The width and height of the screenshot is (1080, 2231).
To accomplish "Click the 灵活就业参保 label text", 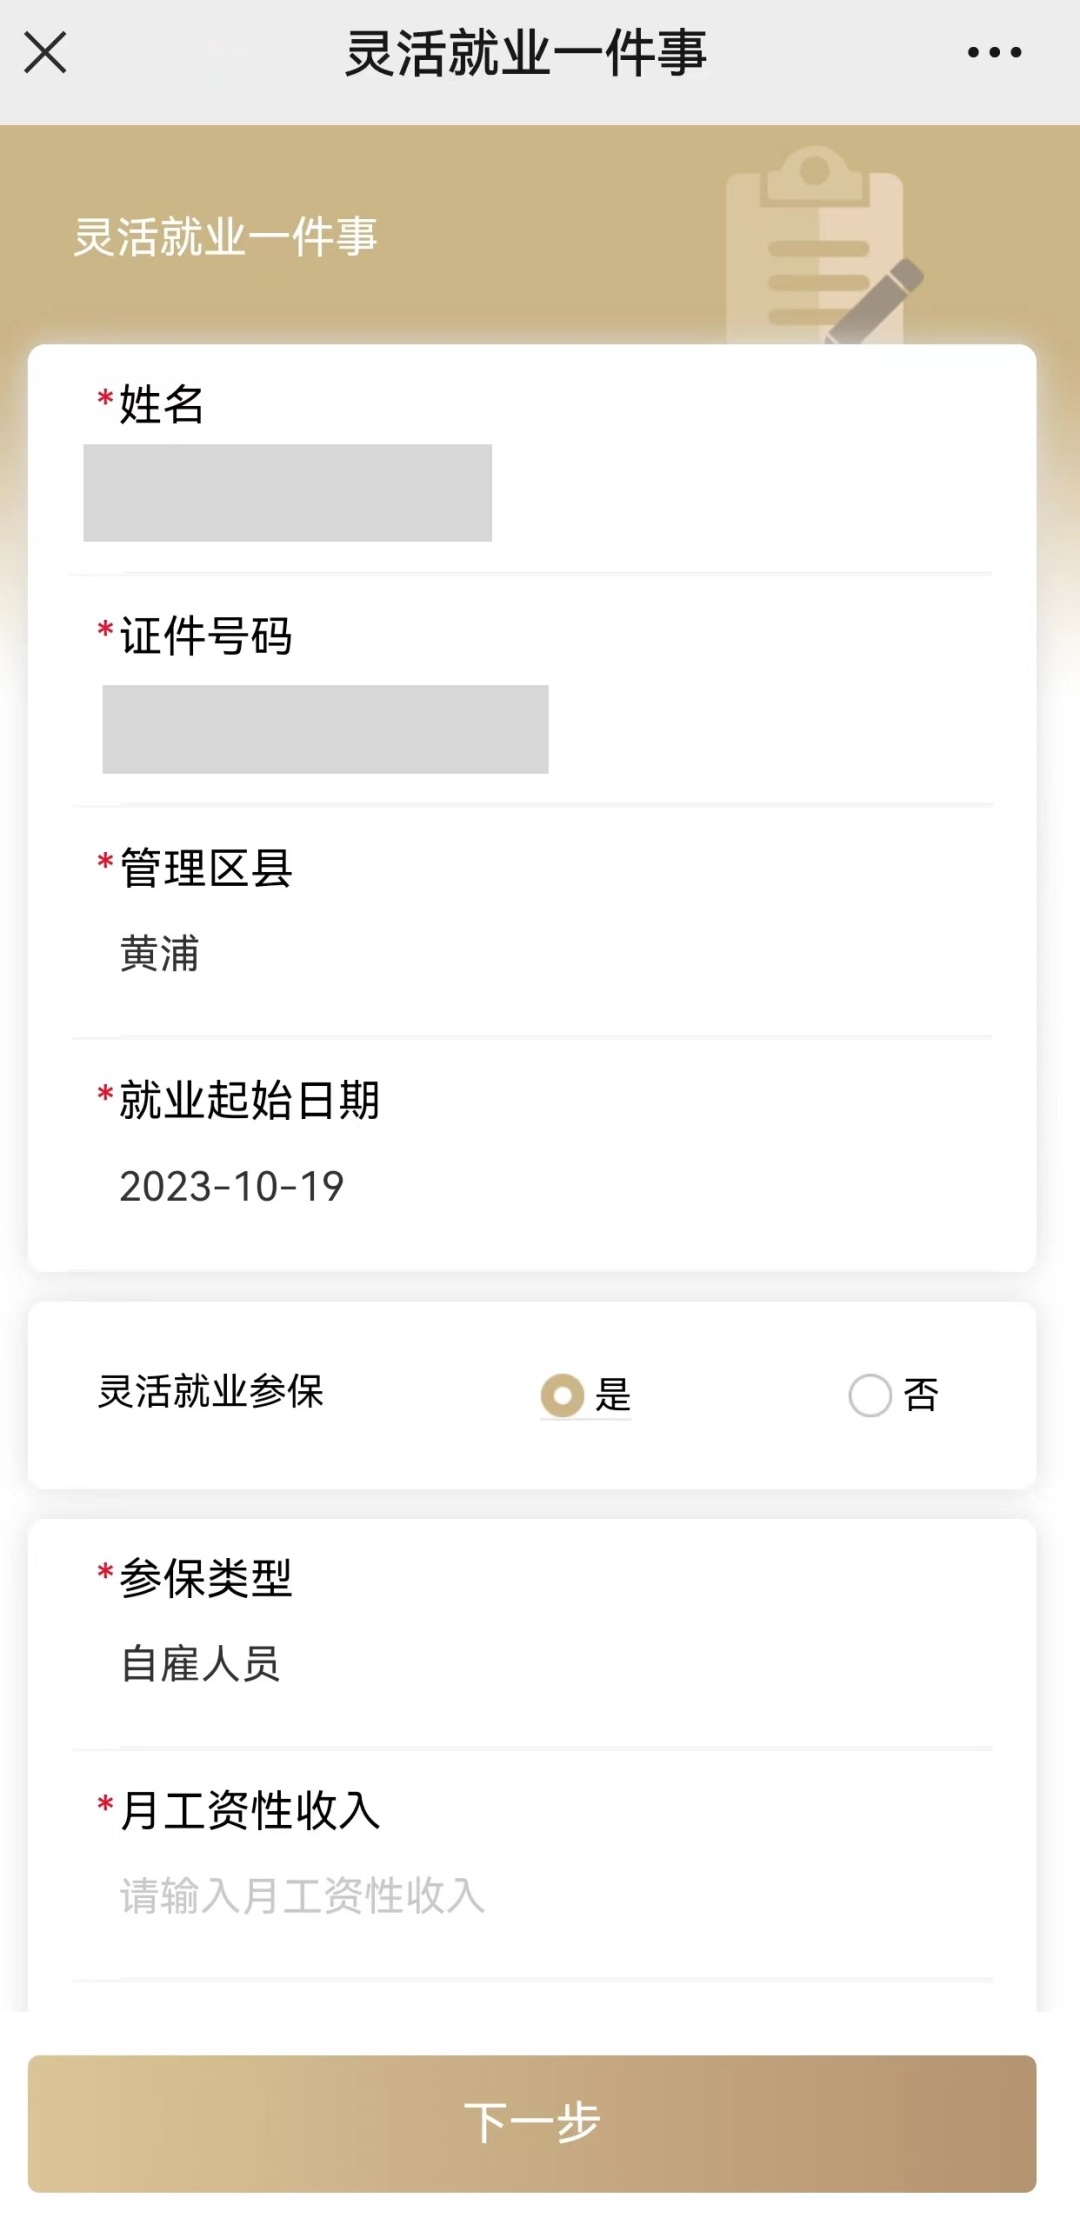I will click(210, 1392).
